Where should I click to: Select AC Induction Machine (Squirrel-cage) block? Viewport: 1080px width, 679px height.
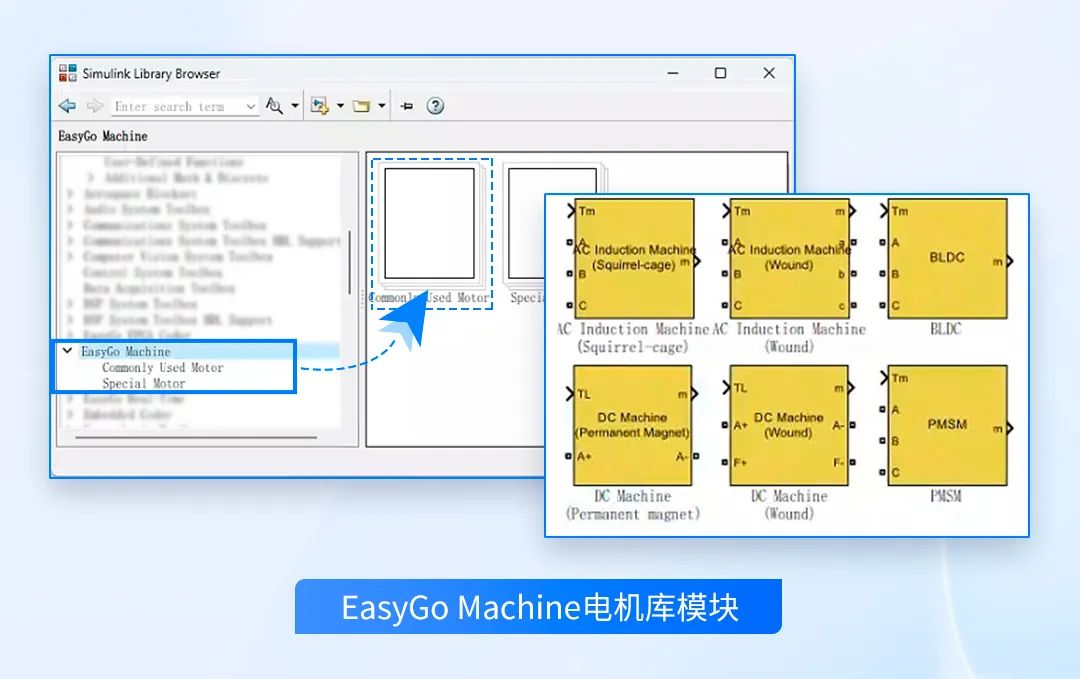click(634, 259)
